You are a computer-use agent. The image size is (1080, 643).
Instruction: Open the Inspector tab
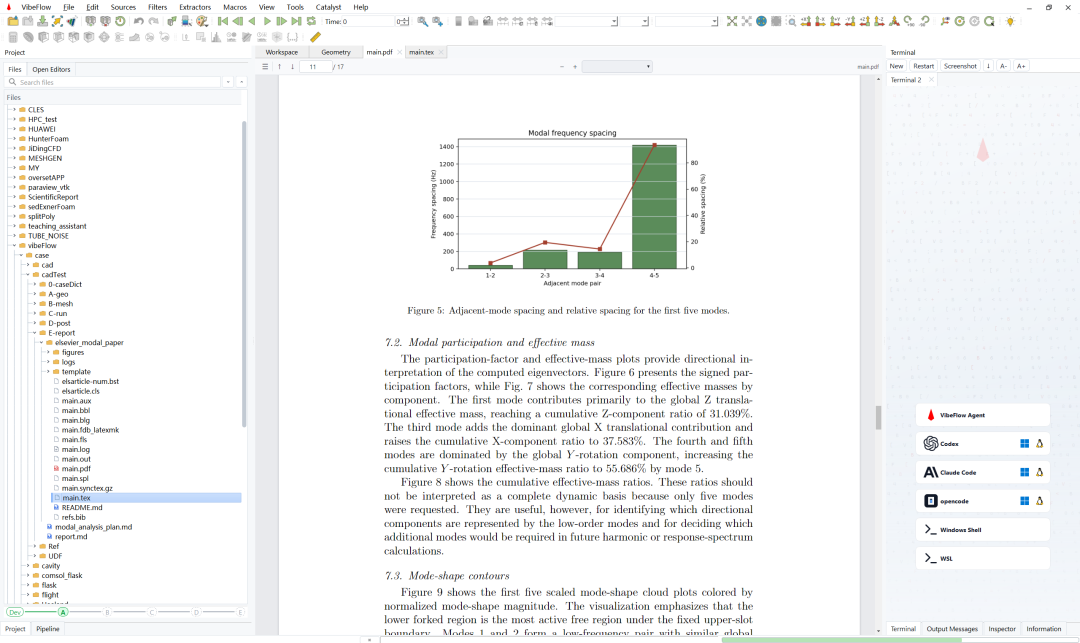pos(1001,629)
